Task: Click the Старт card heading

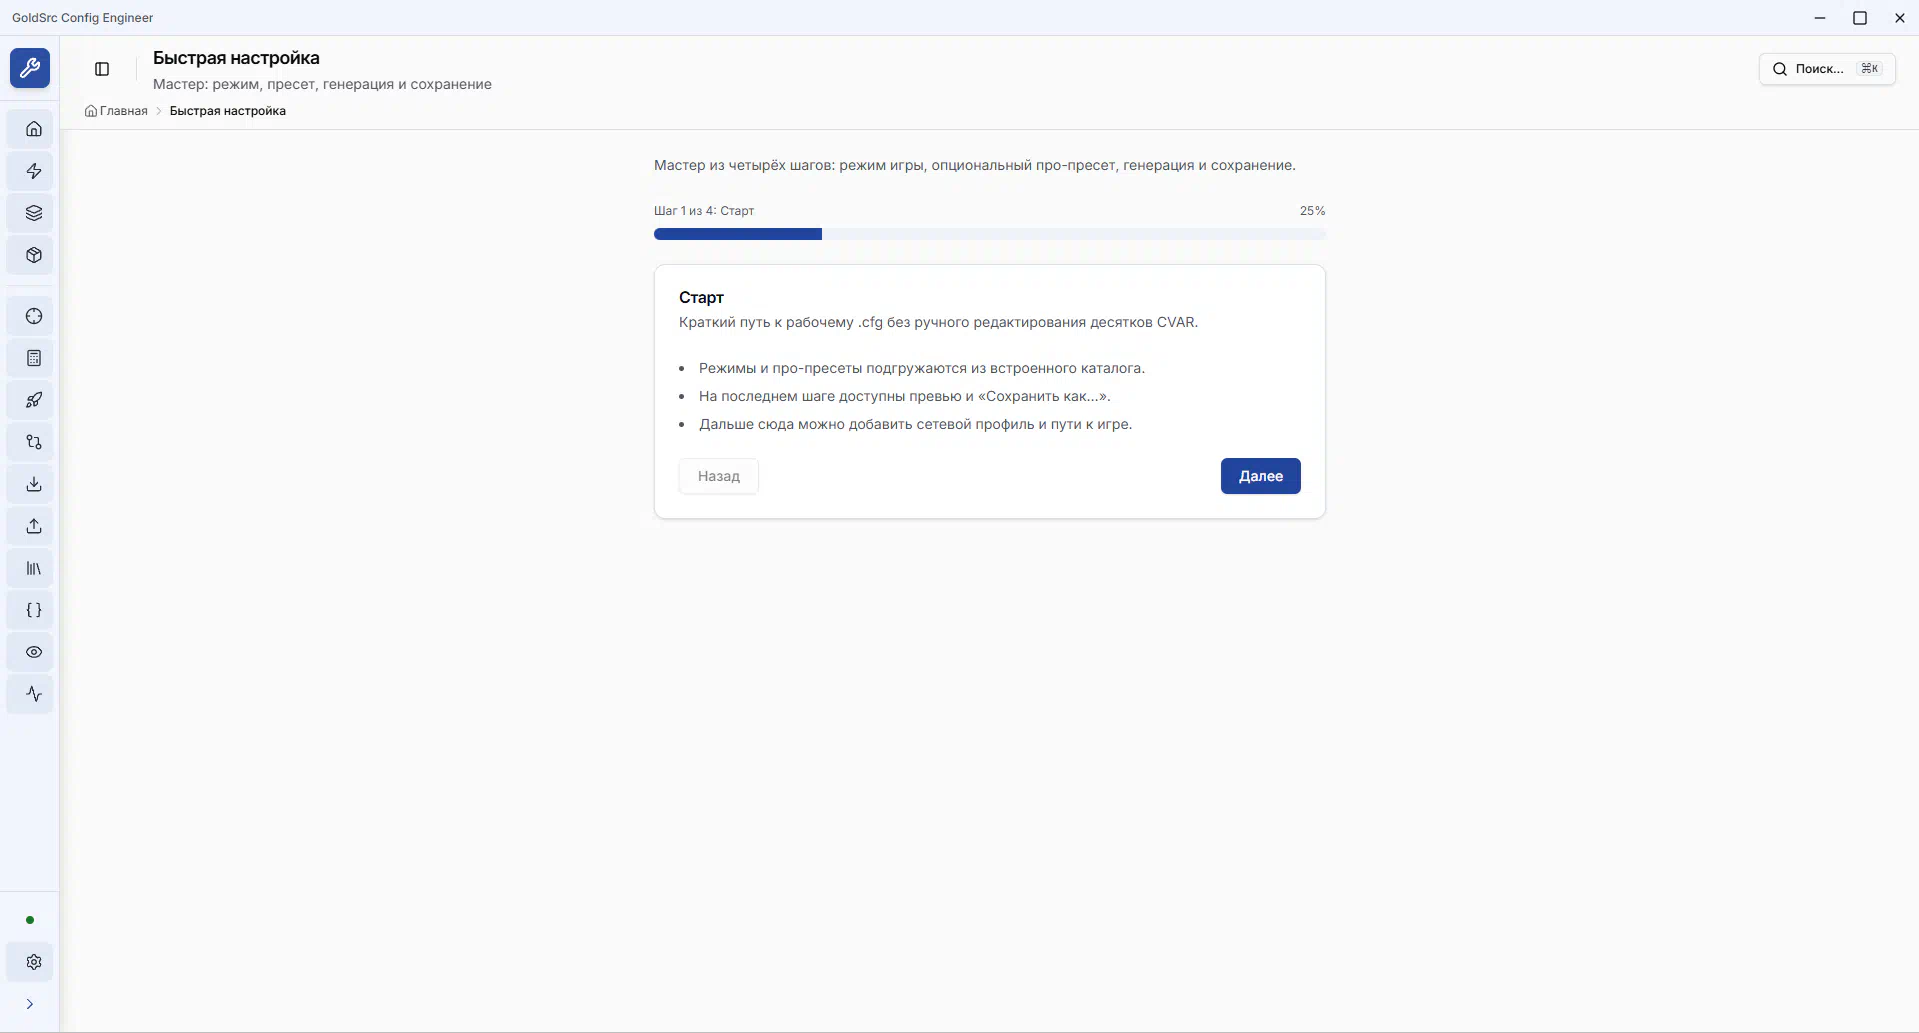Action: pos(701,297)
